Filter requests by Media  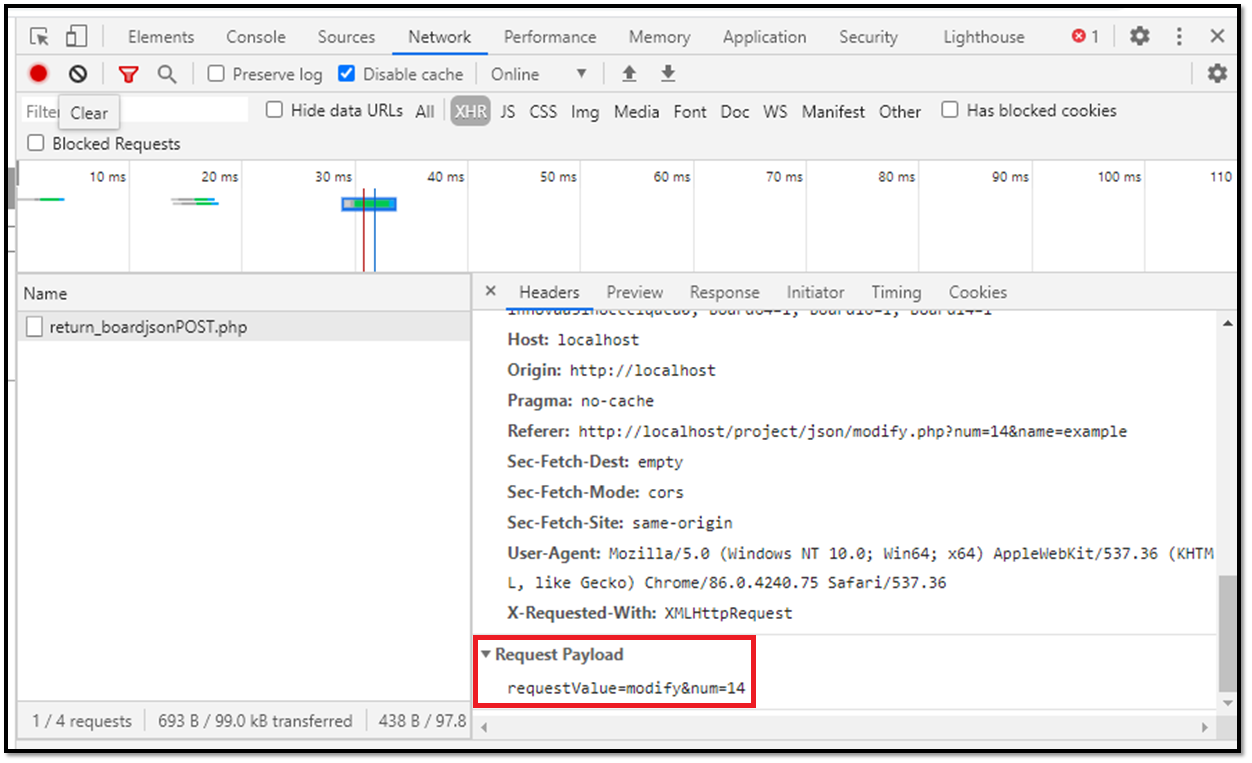(636, 112)
